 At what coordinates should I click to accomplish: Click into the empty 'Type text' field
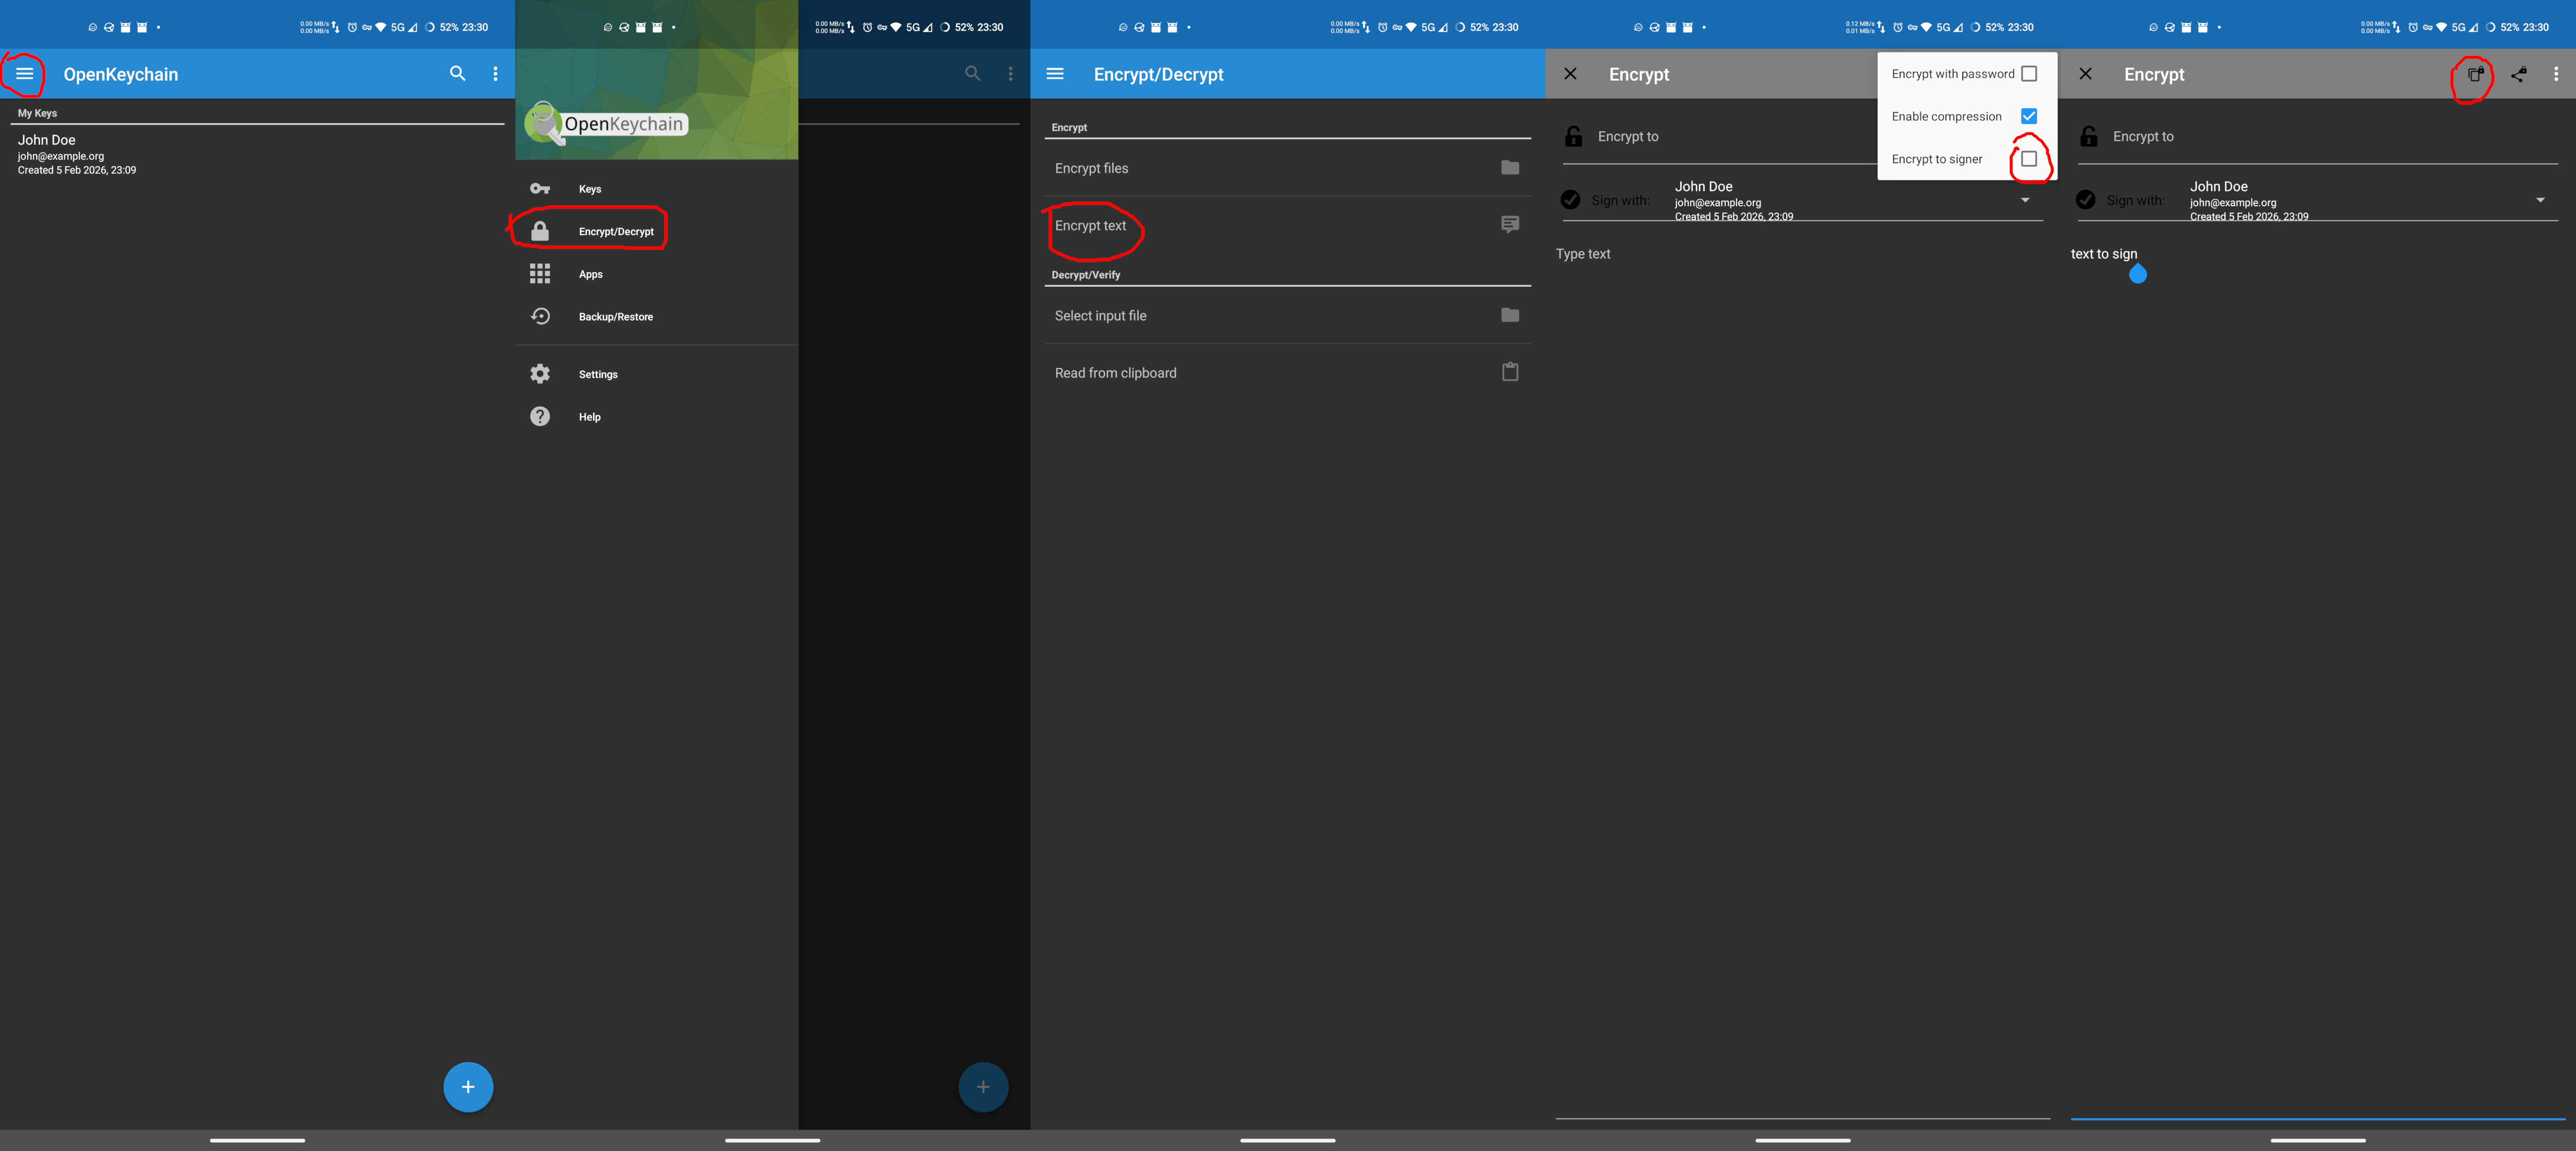(x=1583, y=254)
